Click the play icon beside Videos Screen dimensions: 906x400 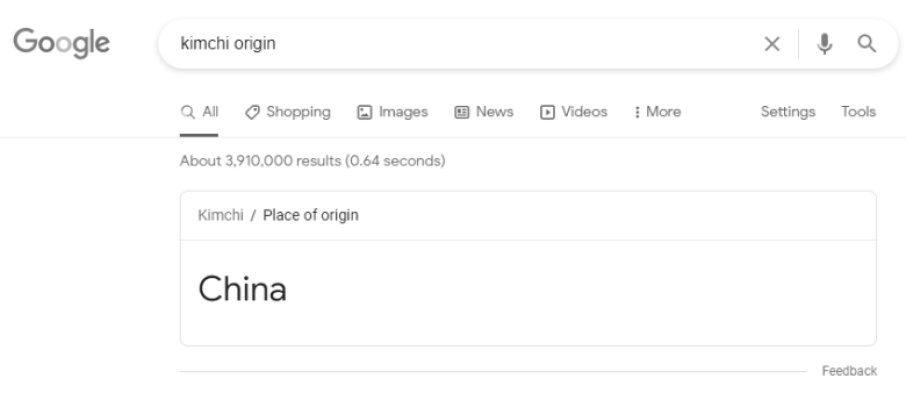547,112
